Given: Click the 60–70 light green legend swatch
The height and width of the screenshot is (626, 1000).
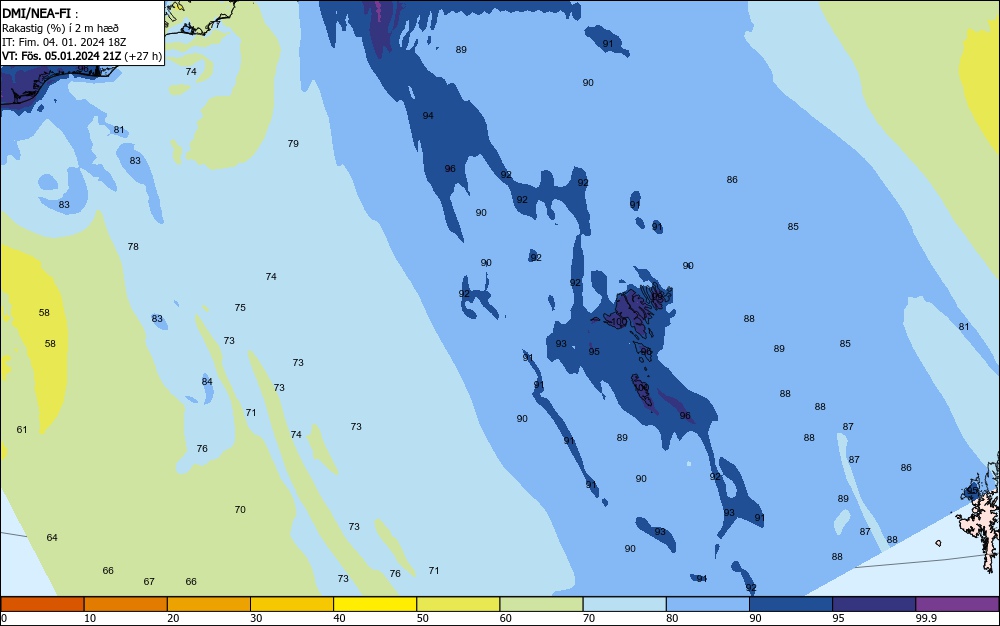Looking at the screenshot, I should [541, 604].
